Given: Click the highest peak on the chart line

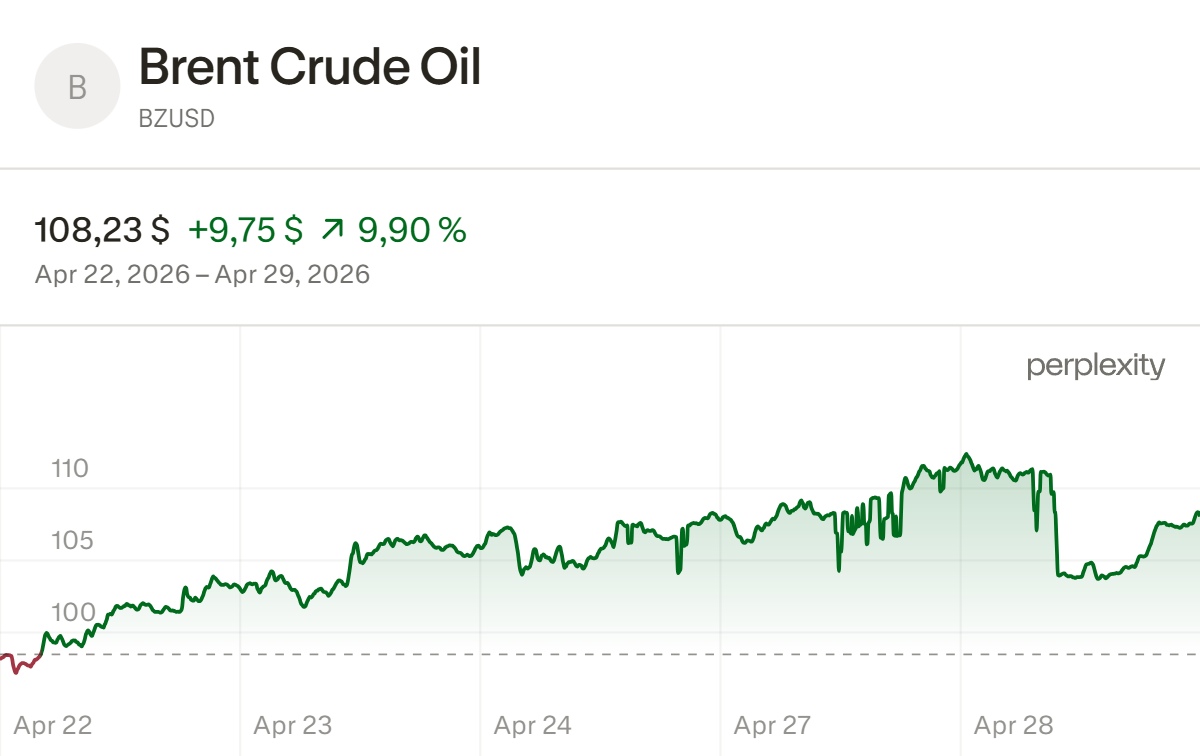Looking at the screenshot, I should [966, 455].
